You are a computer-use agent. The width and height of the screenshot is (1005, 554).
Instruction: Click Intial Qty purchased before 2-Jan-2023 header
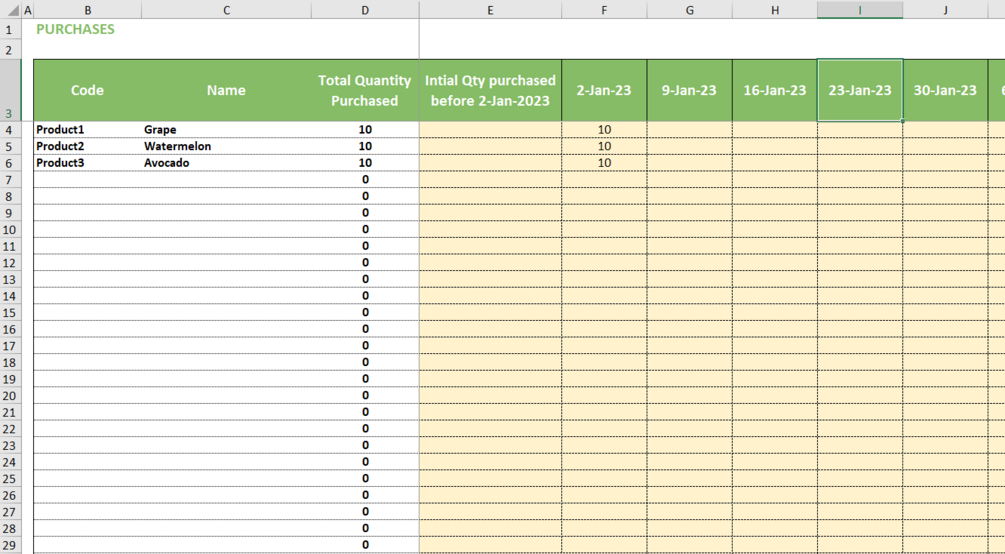(x=490, y=90)
